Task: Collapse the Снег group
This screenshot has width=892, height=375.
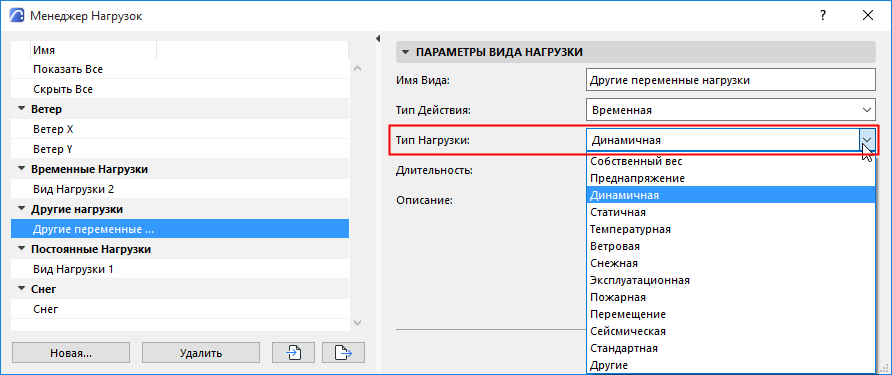Action: [22, 289]
